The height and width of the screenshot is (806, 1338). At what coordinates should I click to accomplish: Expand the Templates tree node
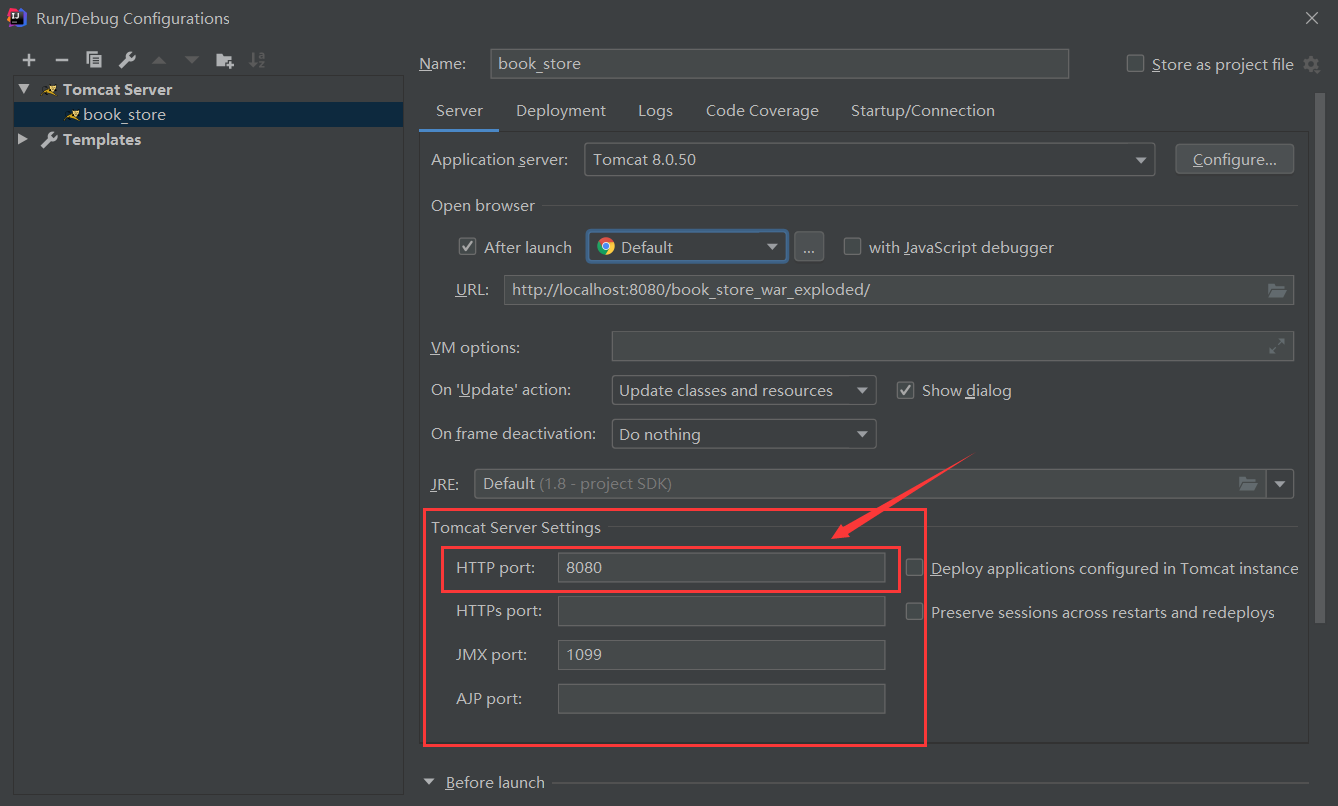24,139
